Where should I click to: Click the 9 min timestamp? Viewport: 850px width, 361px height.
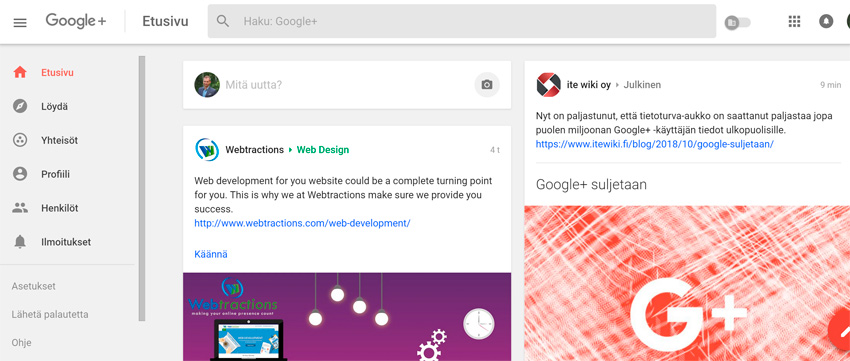[830, 85]
